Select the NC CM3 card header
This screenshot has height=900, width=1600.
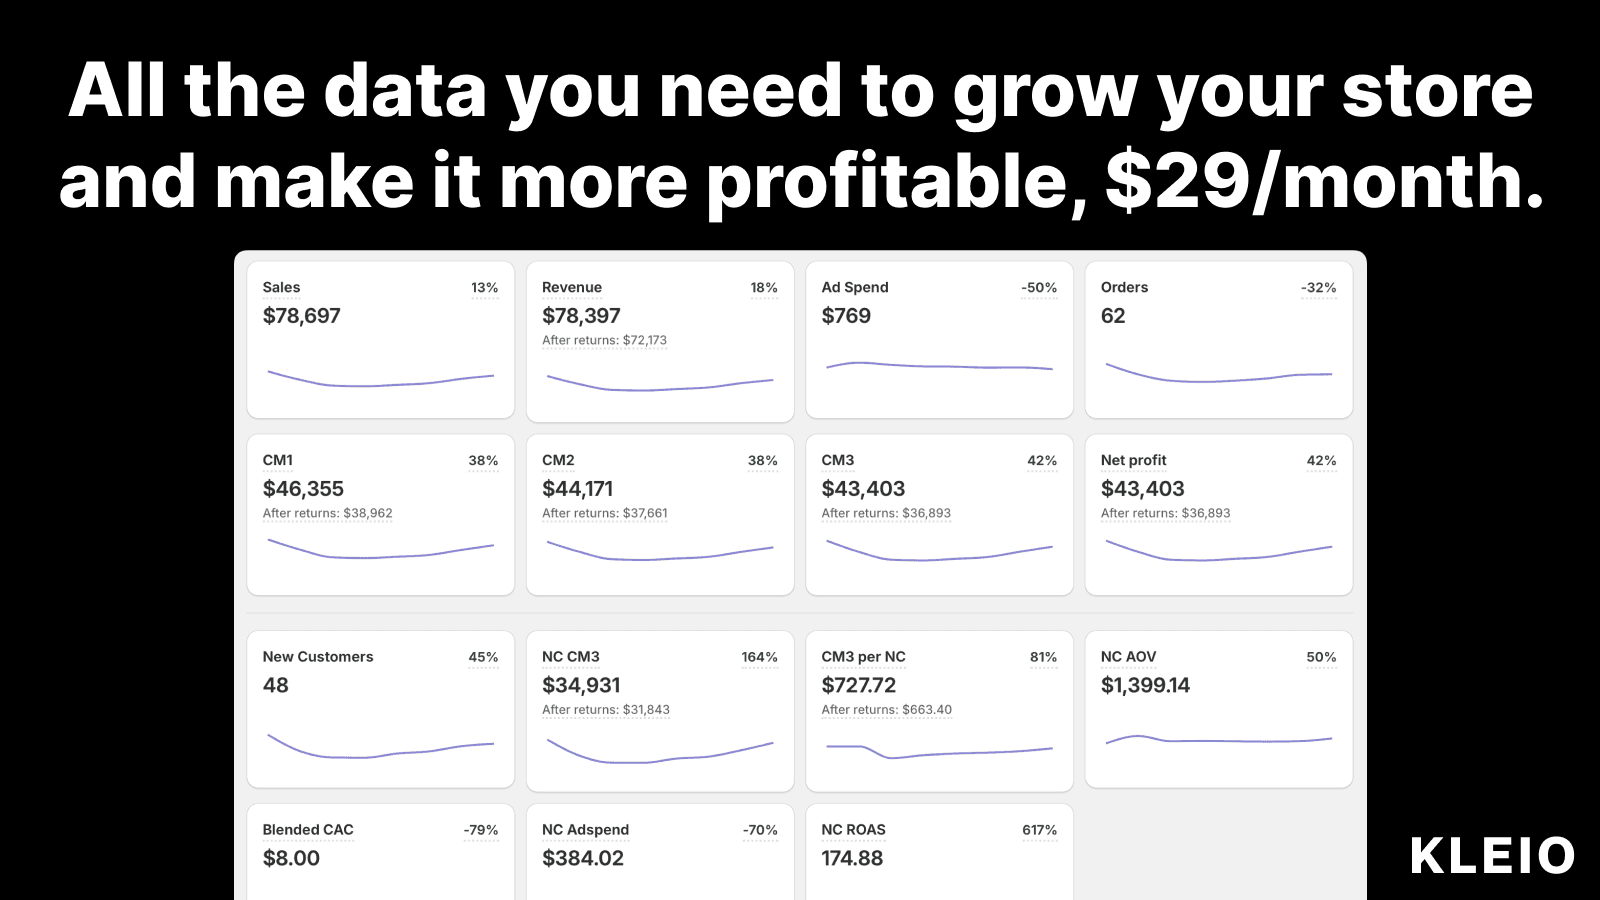pyautogui.click(x=570, y=657)
